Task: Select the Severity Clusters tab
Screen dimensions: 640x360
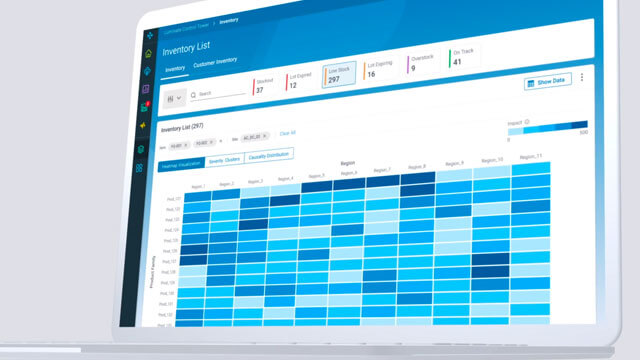Action: coord(224,160)
